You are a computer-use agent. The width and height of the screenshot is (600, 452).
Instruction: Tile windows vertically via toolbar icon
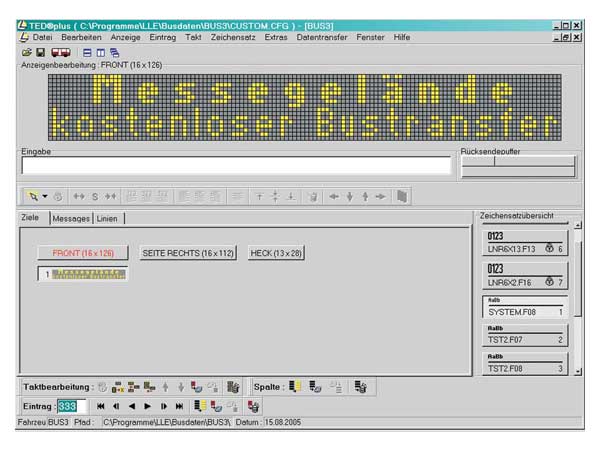pos(101,52)
